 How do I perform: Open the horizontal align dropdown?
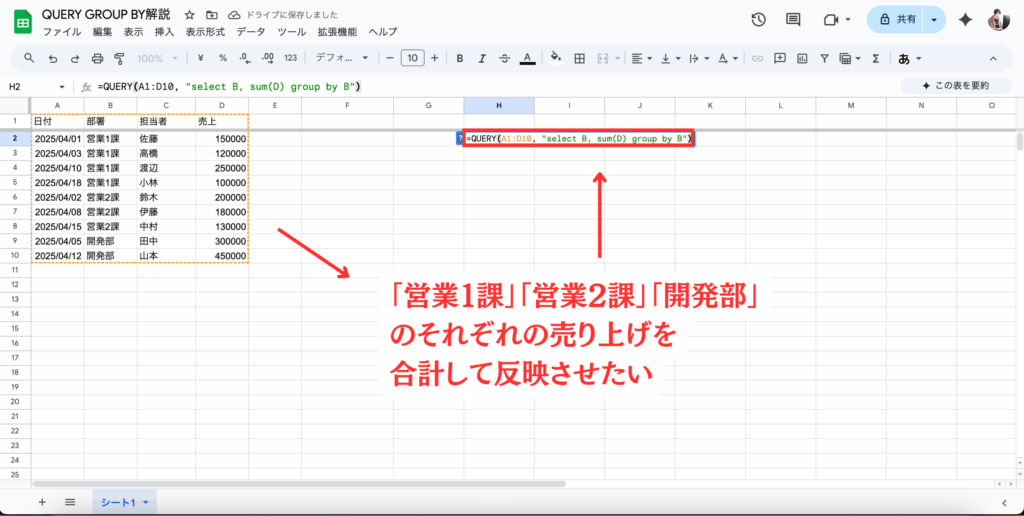tap(641, 58)
